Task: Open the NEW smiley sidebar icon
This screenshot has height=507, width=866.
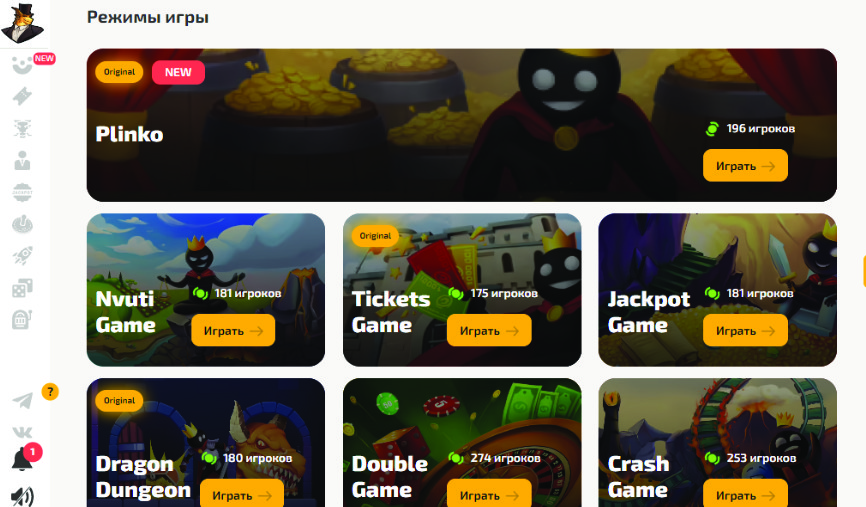Action: 23,66
